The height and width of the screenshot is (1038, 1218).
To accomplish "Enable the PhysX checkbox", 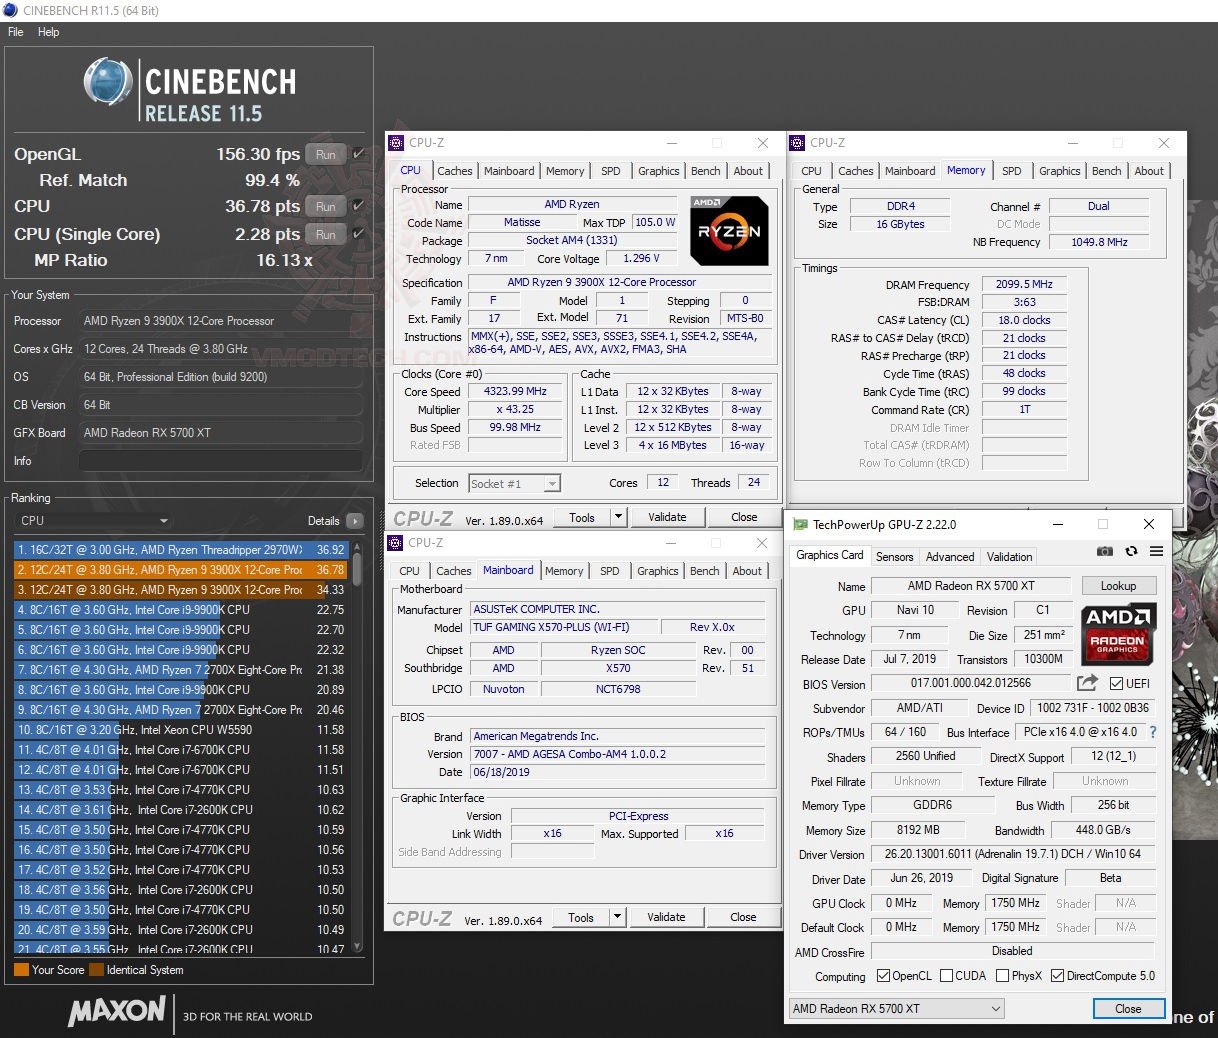I will [1002, 976].
